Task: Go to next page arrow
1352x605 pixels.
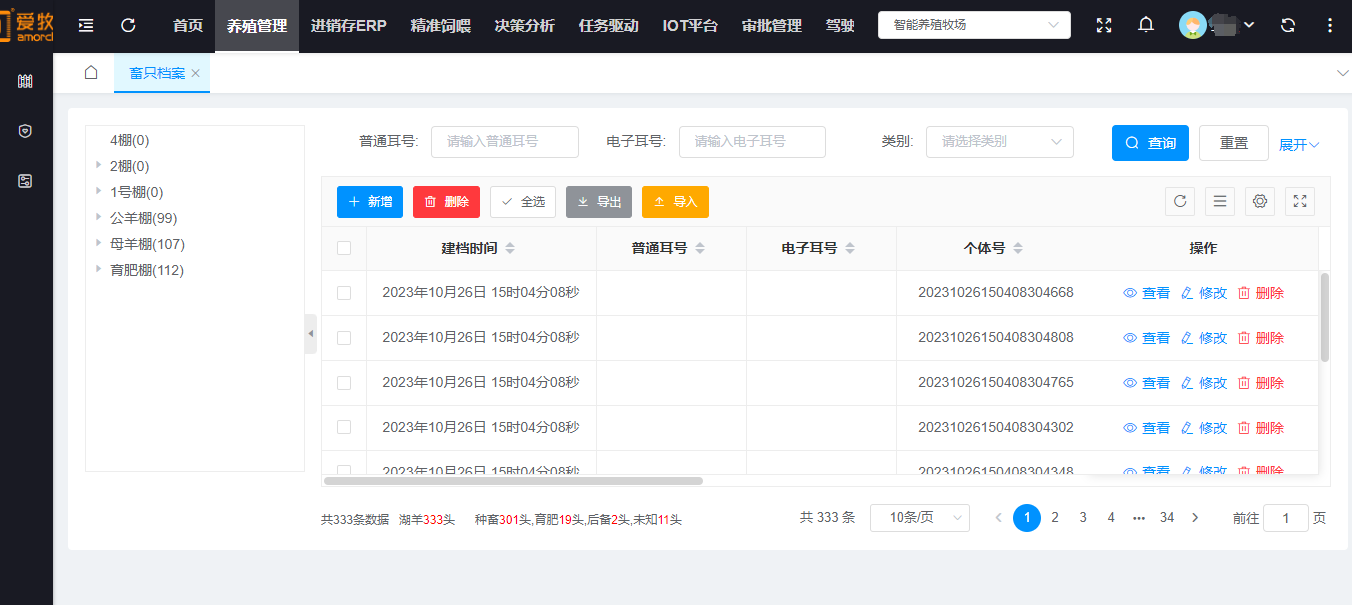Action: point(1195,517)
